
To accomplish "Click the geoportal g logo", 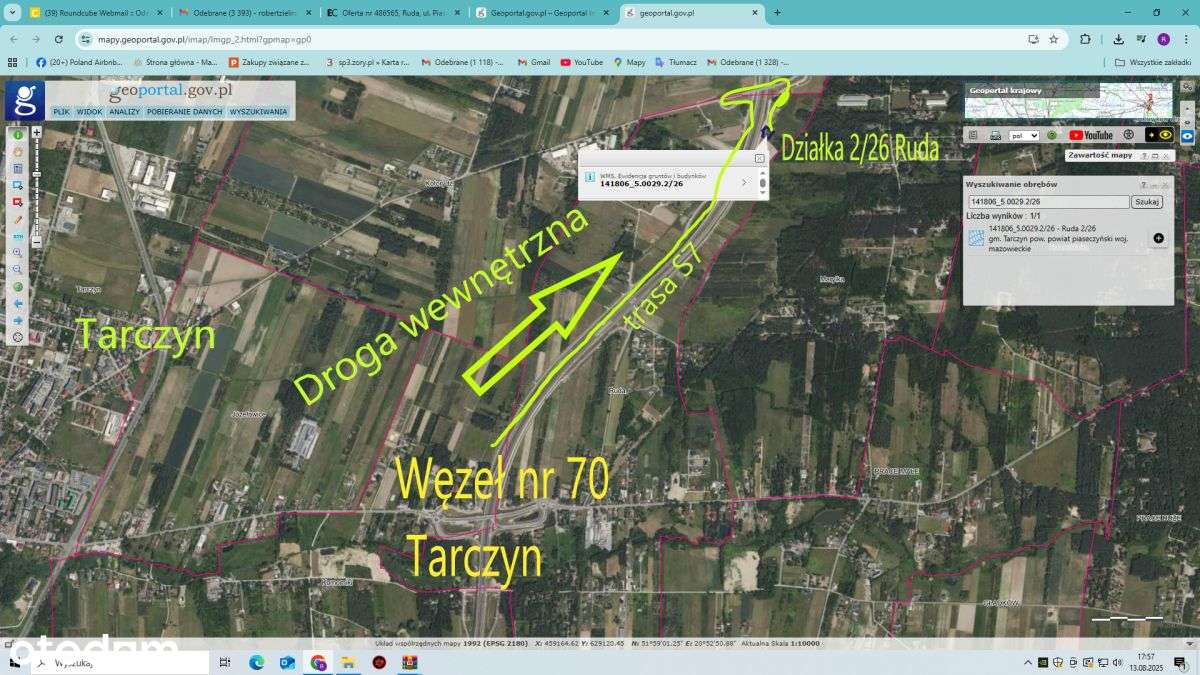I will click(x=25, y=101).
